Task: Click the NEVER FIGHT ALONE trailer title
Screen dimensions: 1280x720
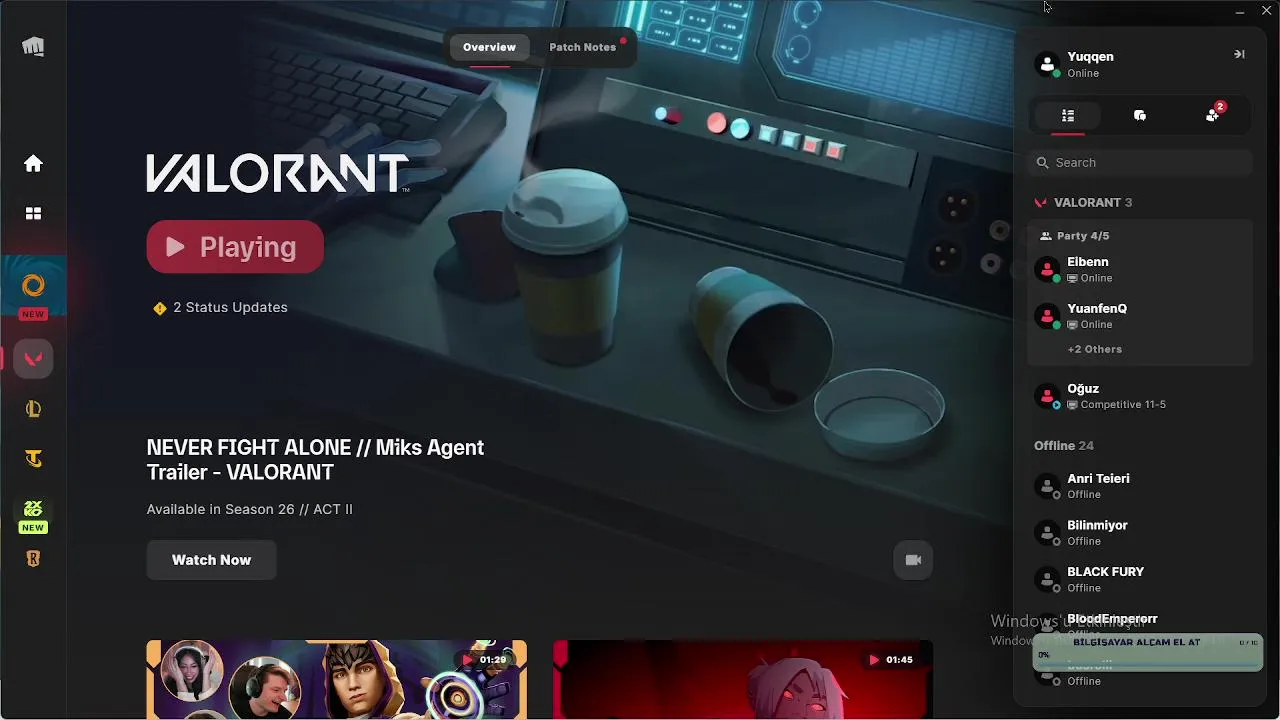Action: pos(315,460)
